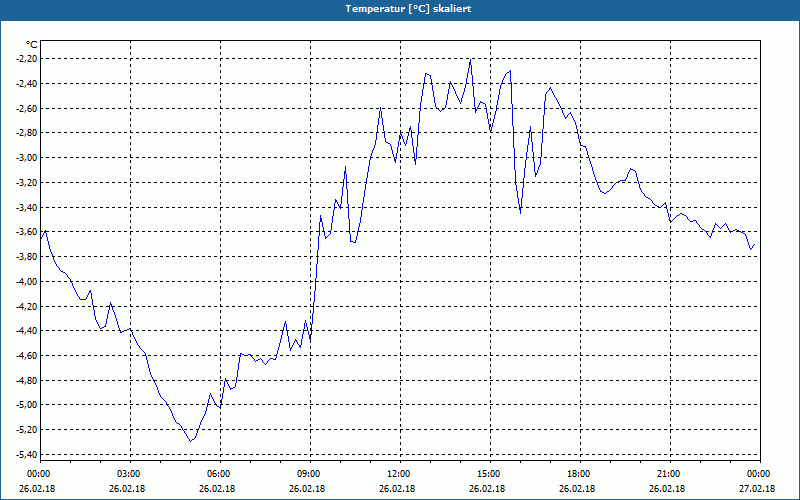800x500 pixels.
Task: Pick the -4,20 y-axis label
Action: [x=27, y=306]
